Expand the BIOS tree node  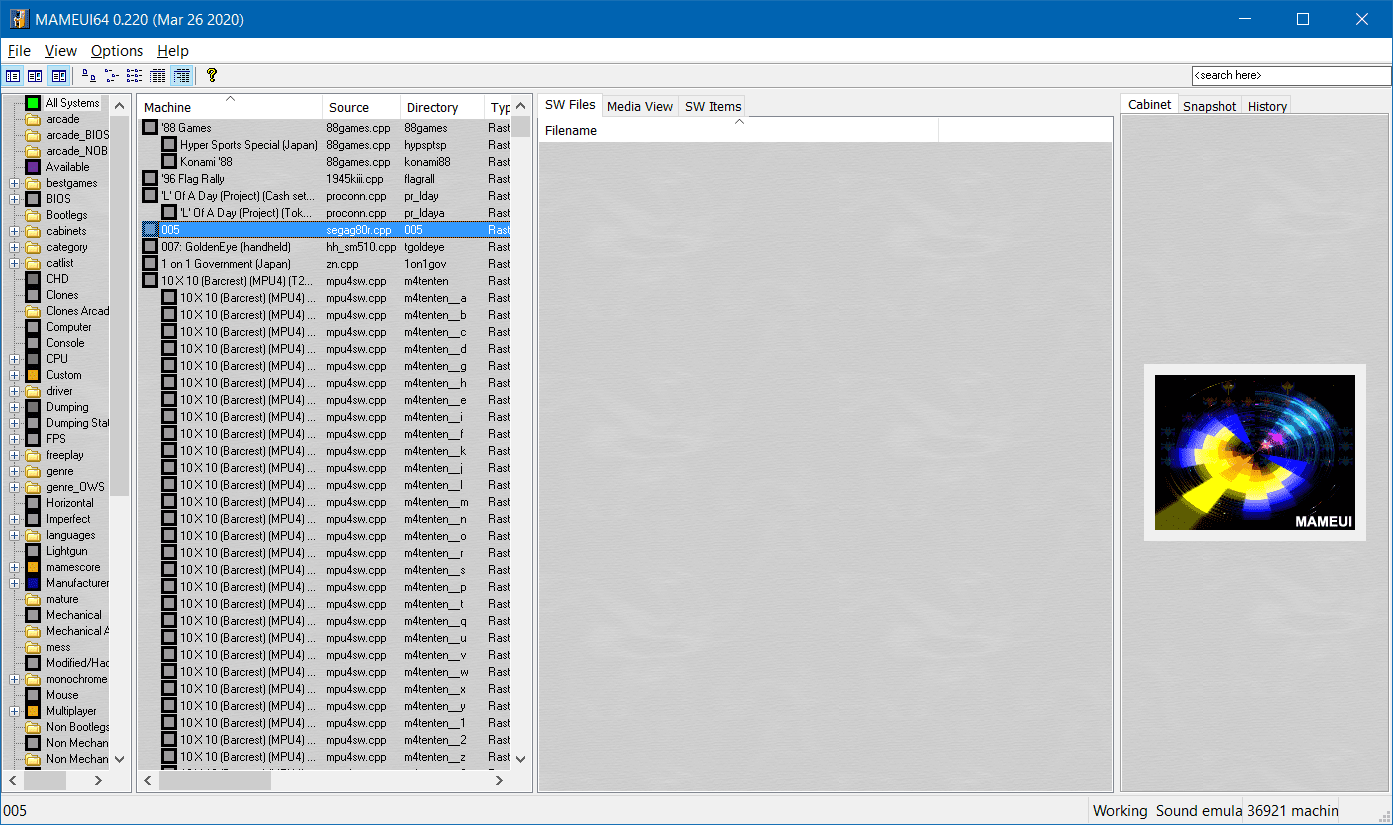click(x=14, y=199)
